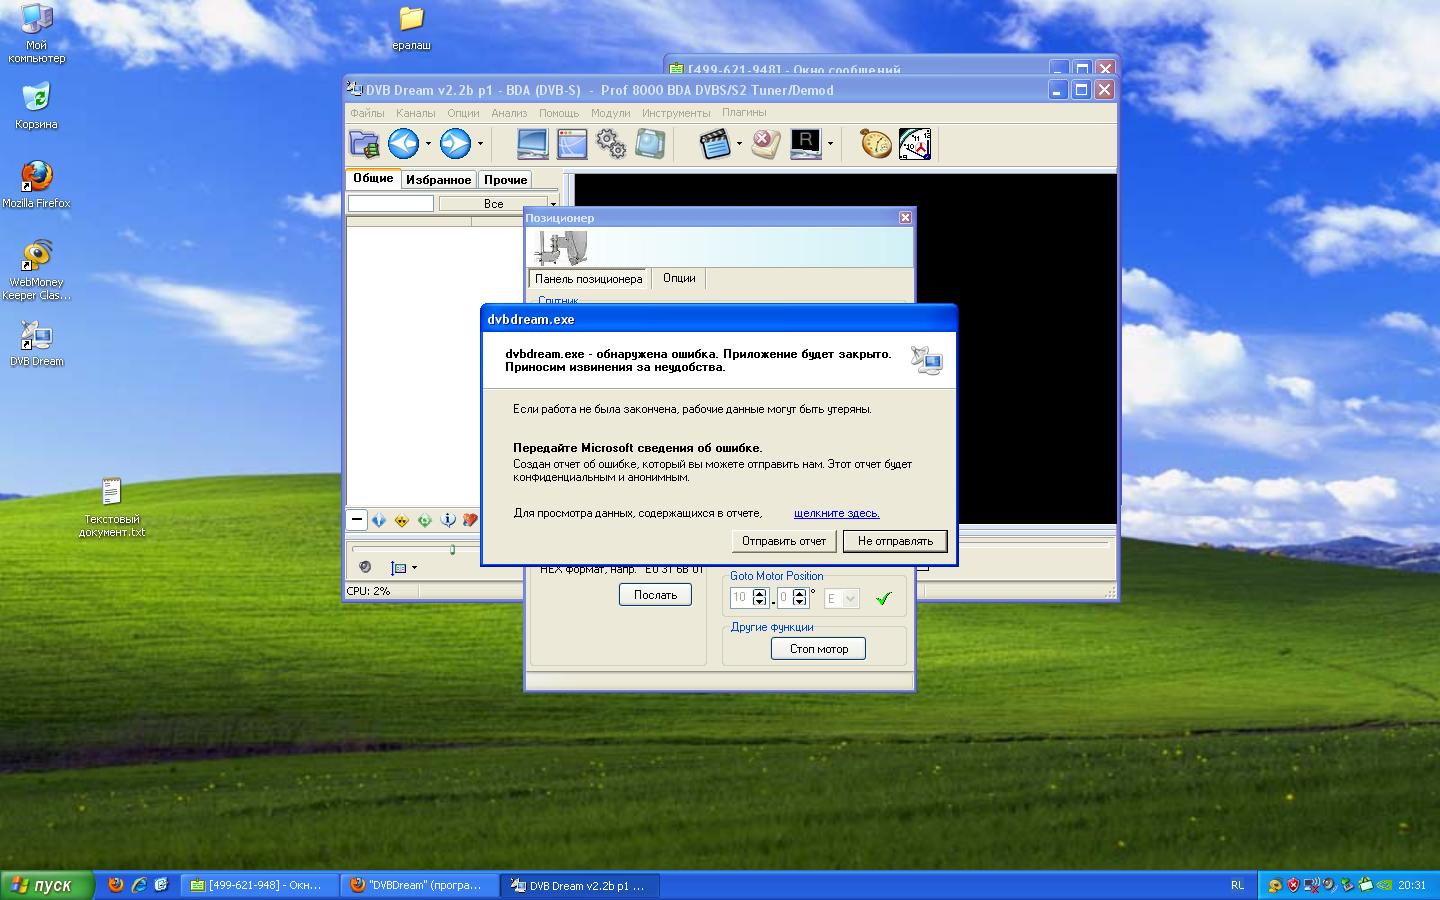Switch to the Избранное channel tab
The image size is (1440, 900).
[438, 180]
